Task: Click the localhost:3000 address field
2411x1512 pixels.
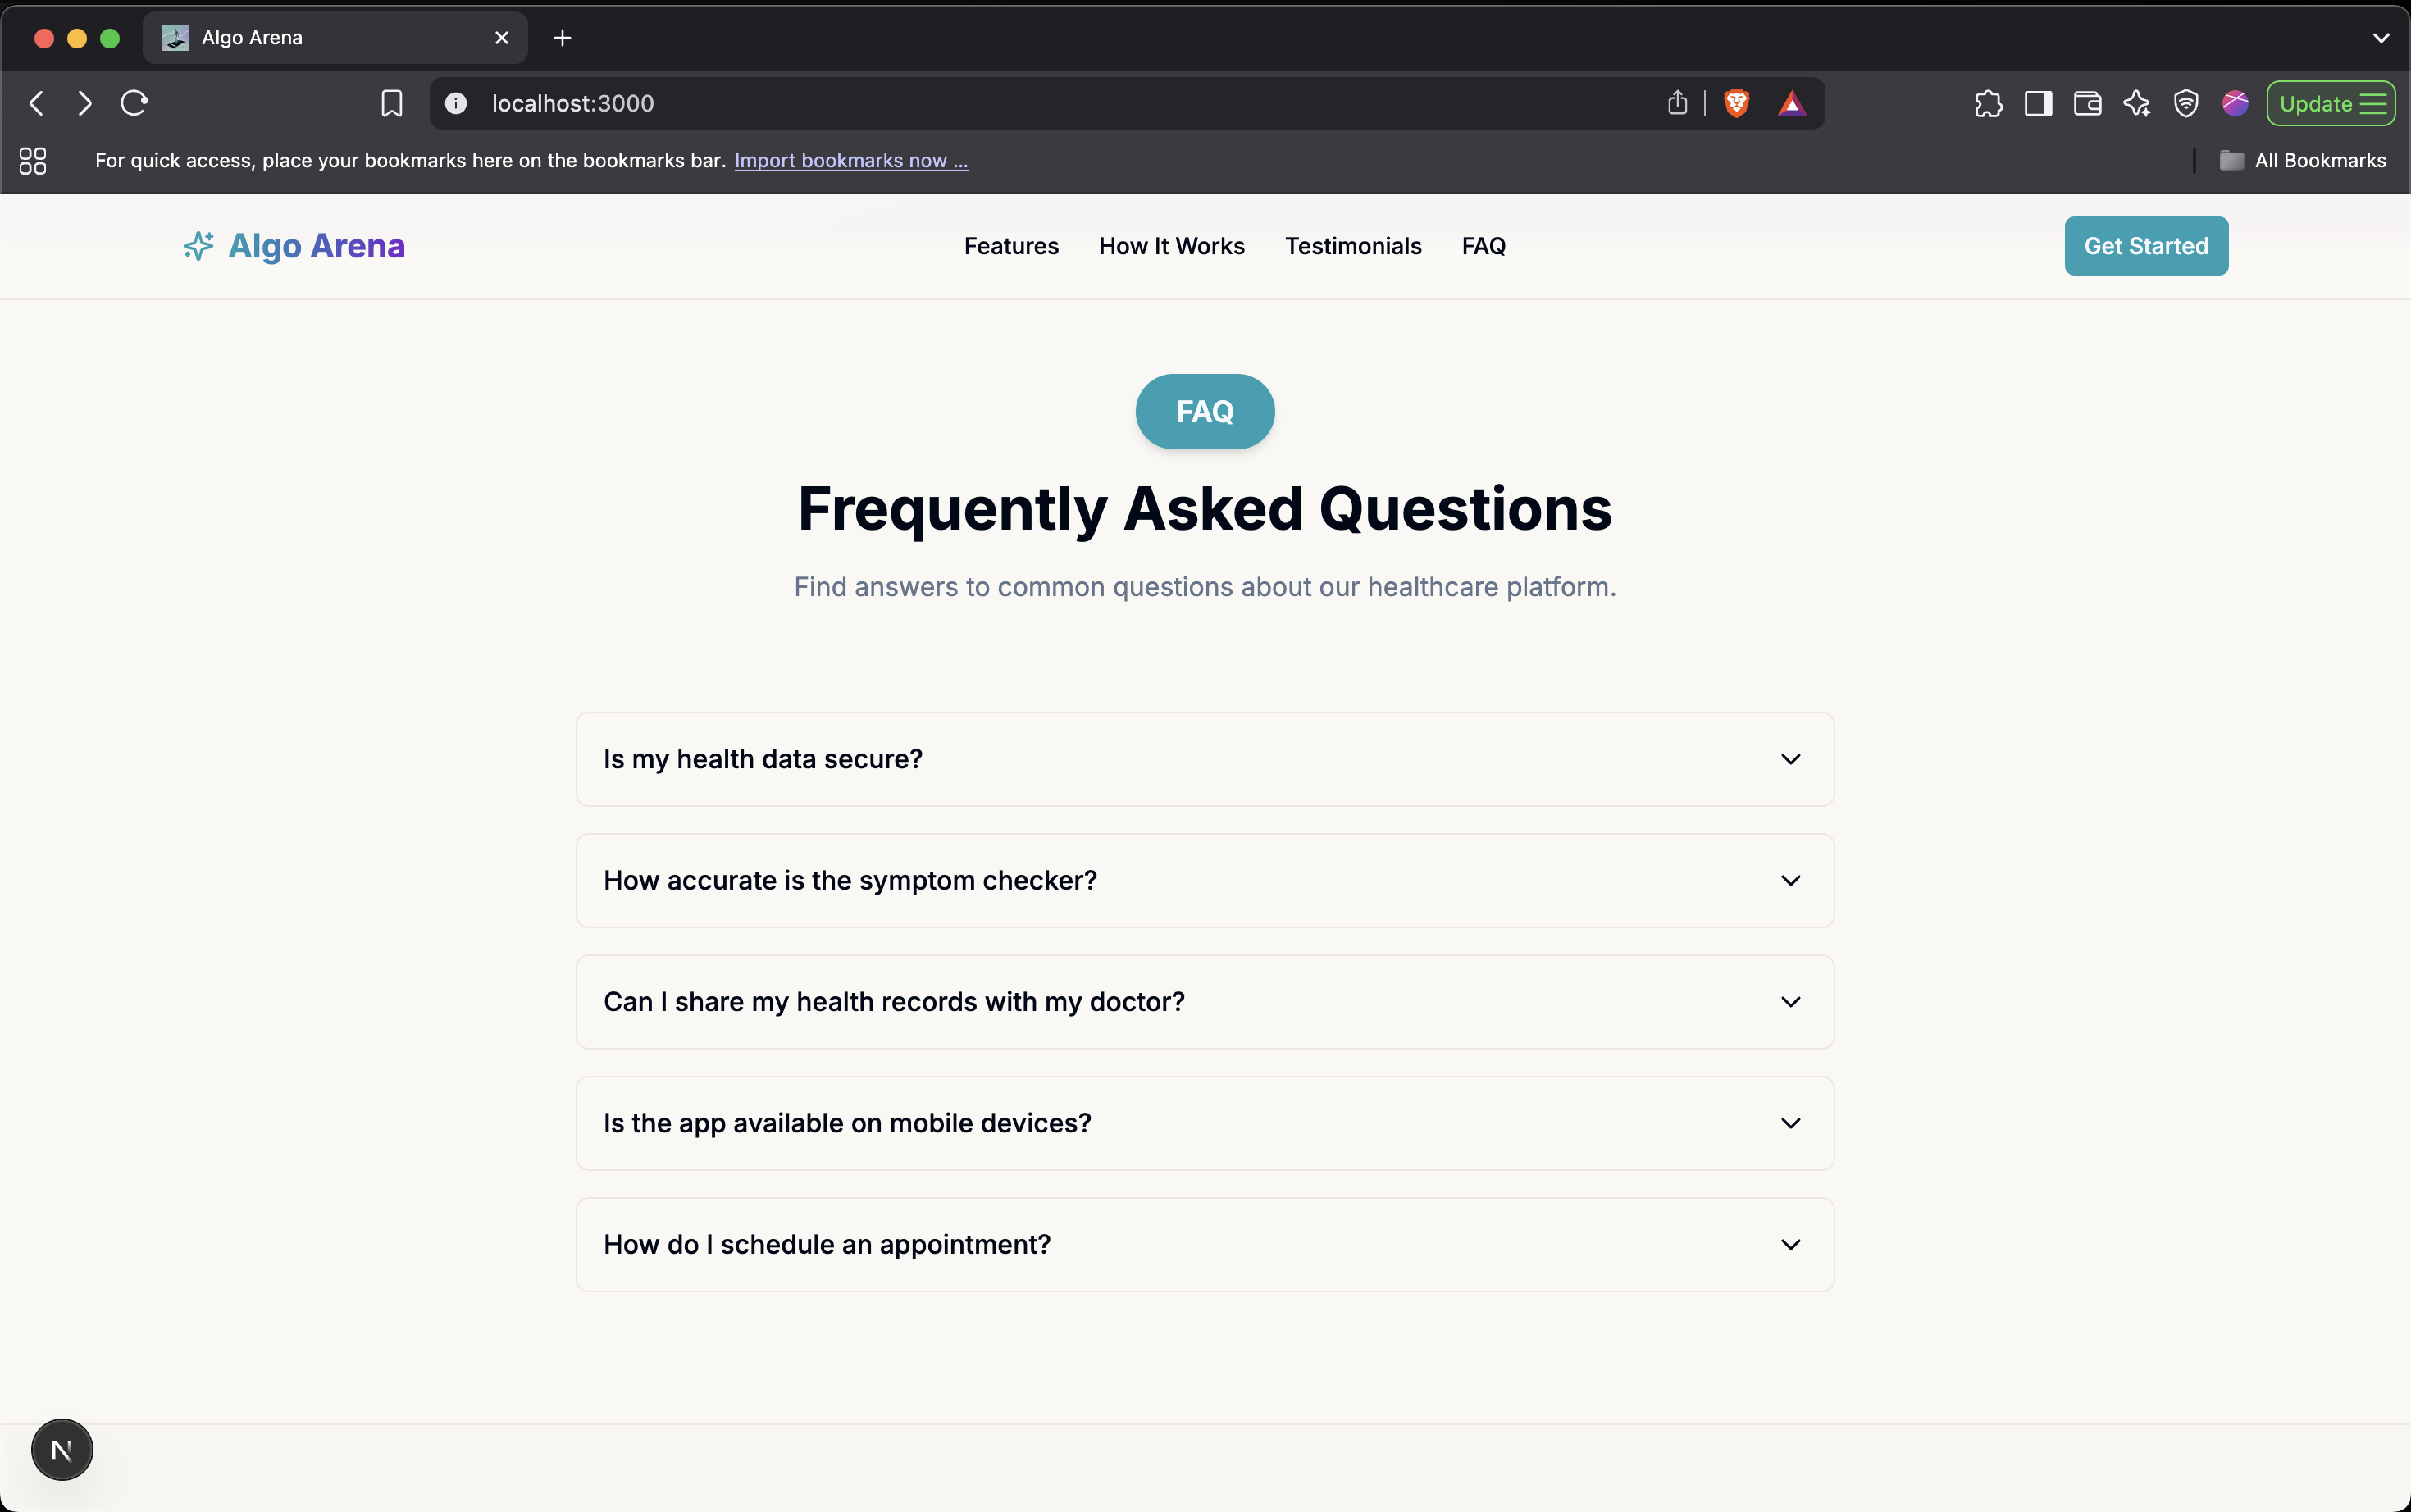Action: [1000, 103]
